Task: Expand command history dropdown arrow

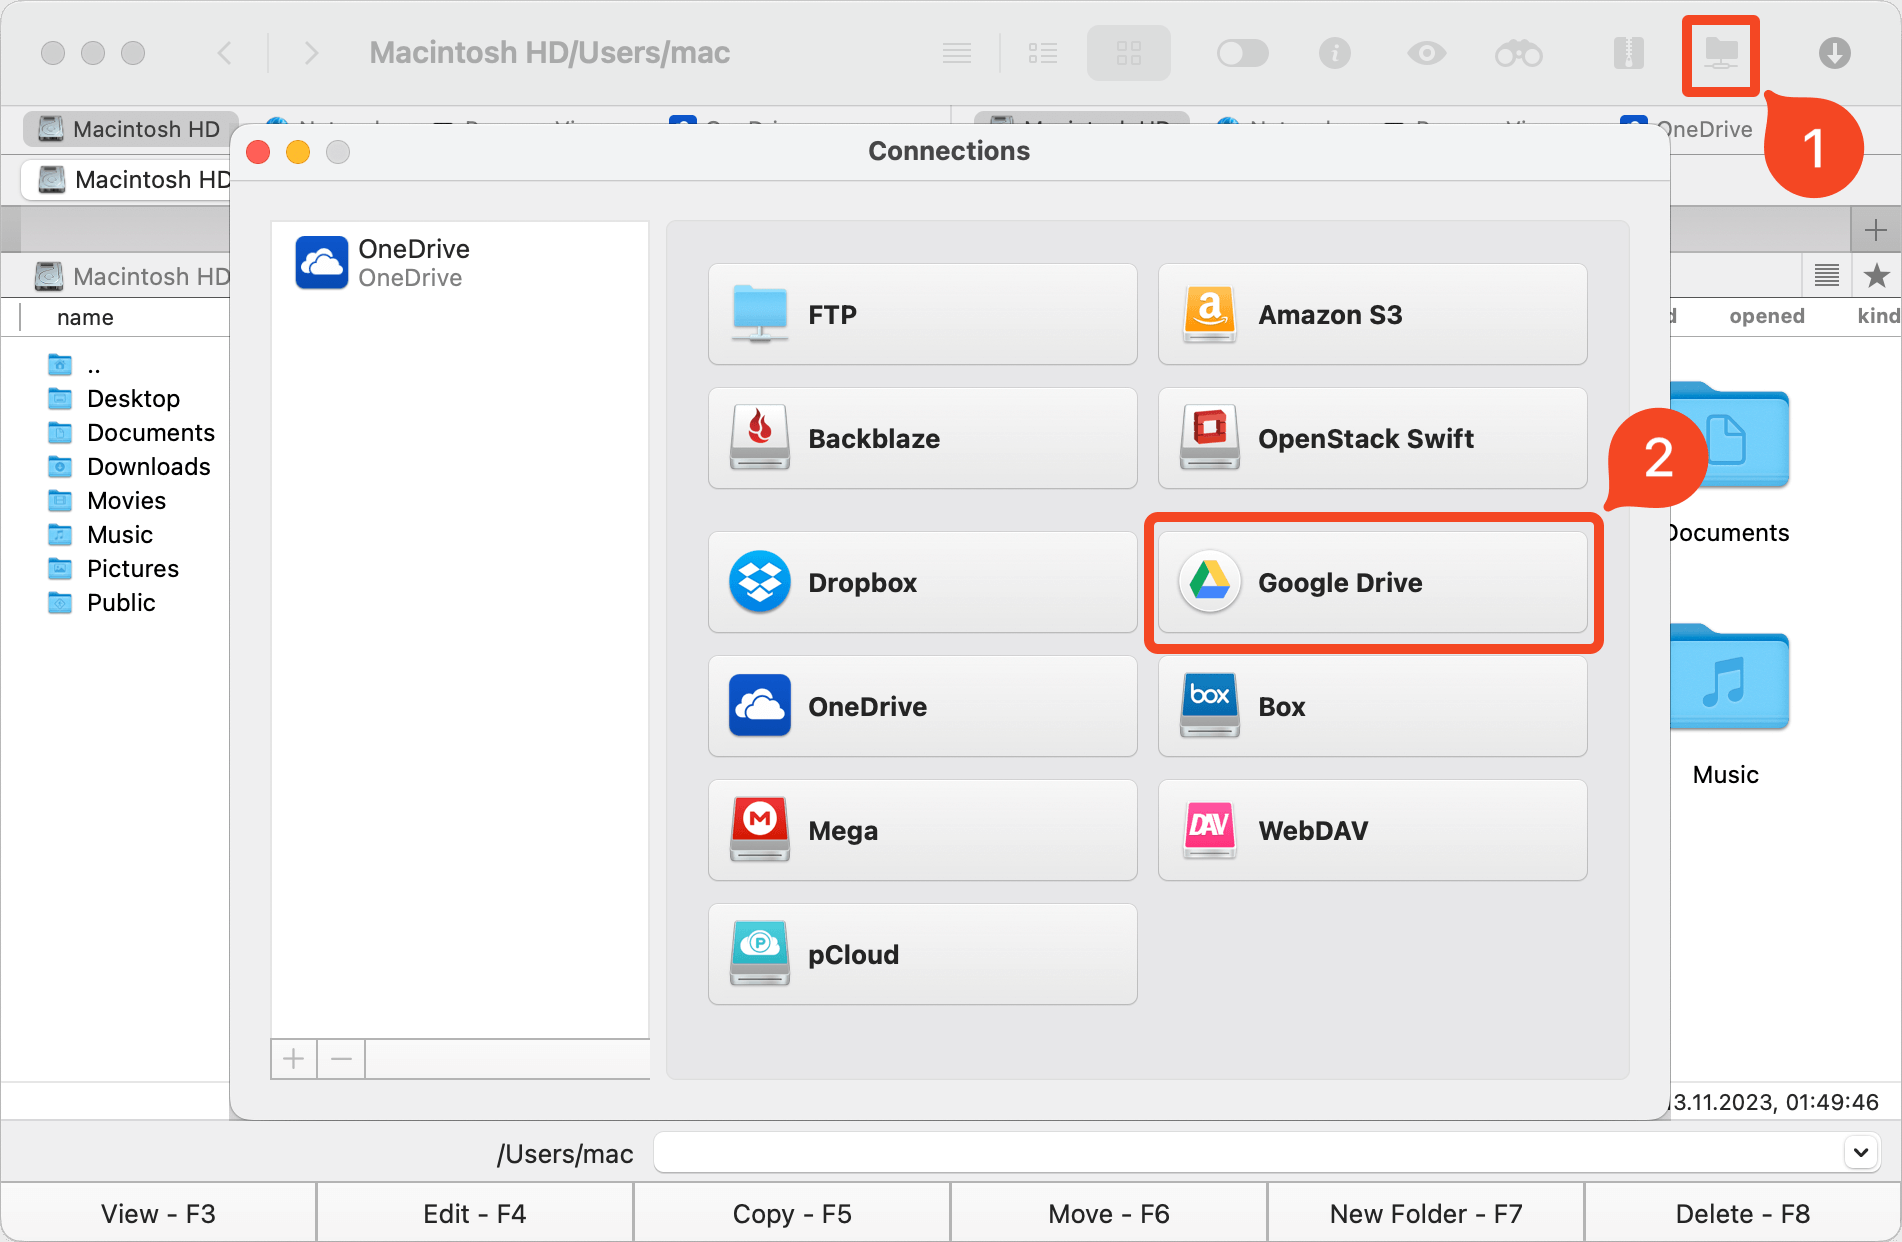Action: 1861,1152
